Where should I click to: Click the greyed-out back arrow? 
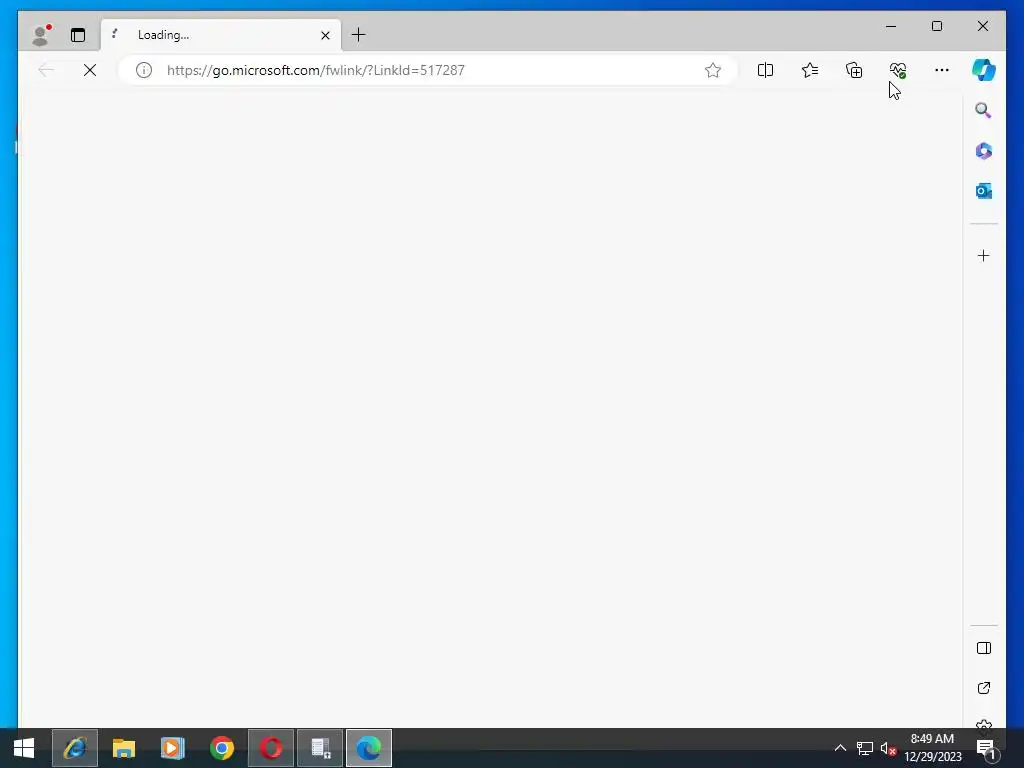coord(46,70)
